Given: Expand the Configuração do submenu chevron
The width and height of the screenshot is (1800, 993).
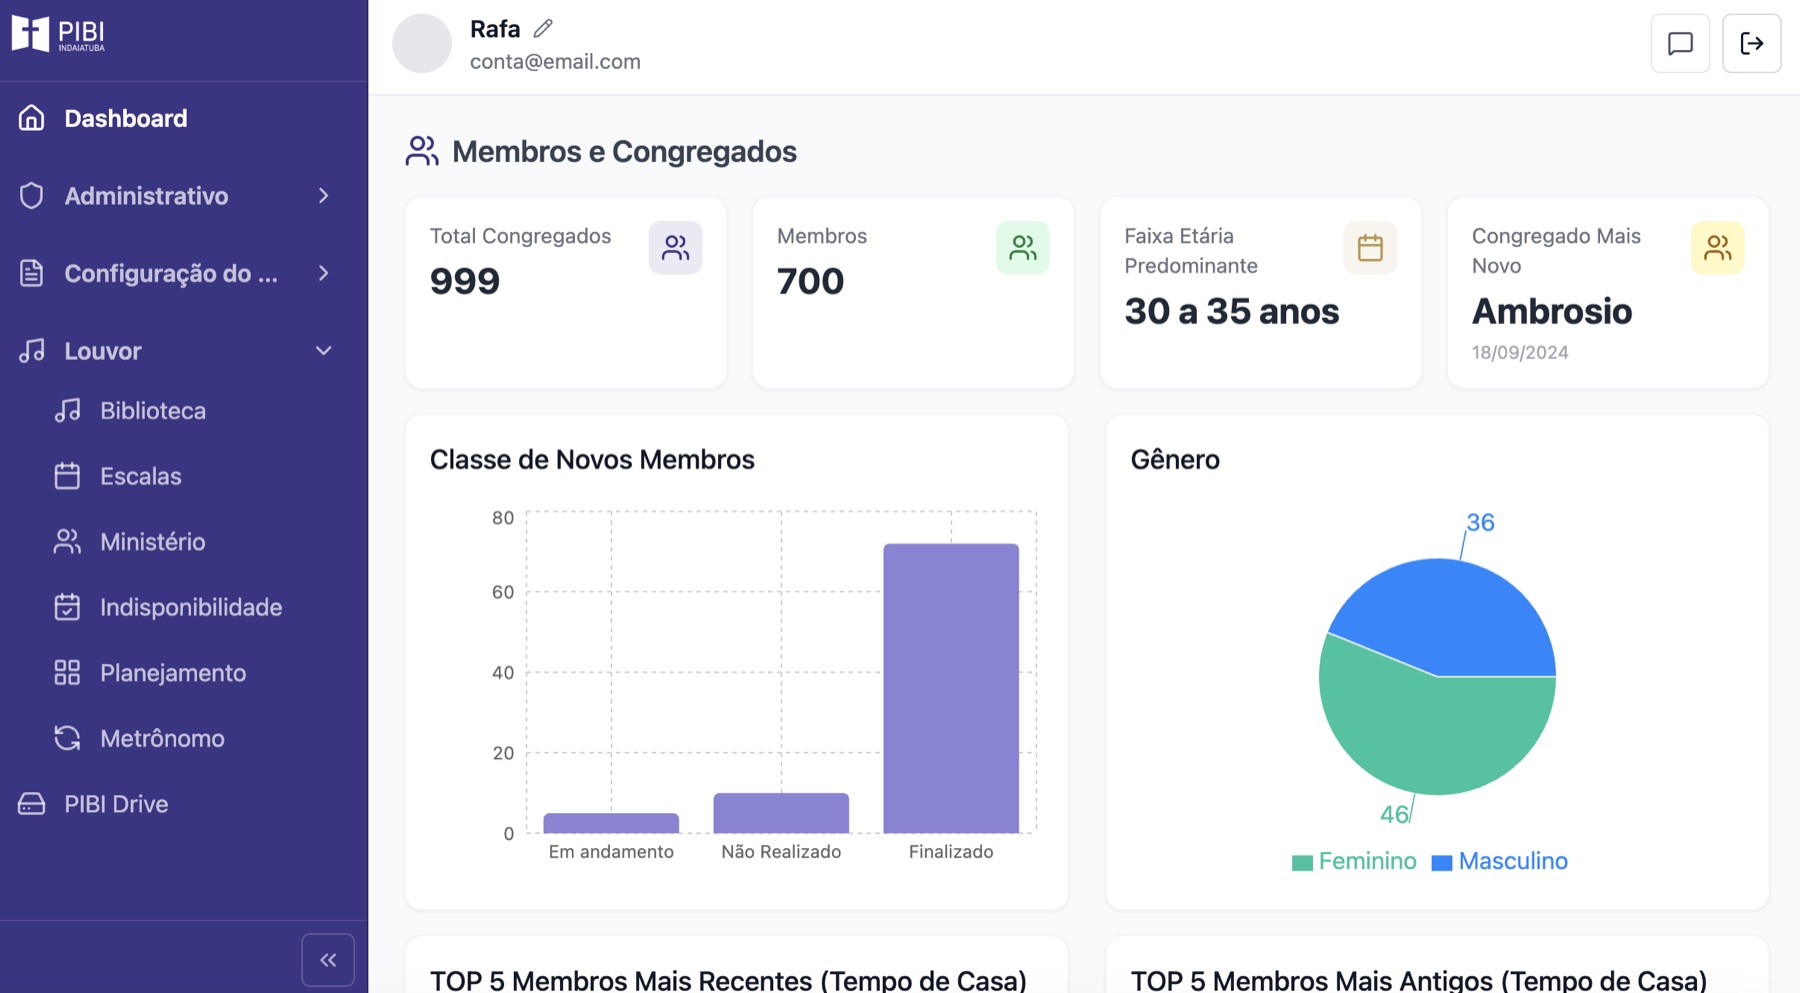Looking at the screenshot, I should coord(323,273).
